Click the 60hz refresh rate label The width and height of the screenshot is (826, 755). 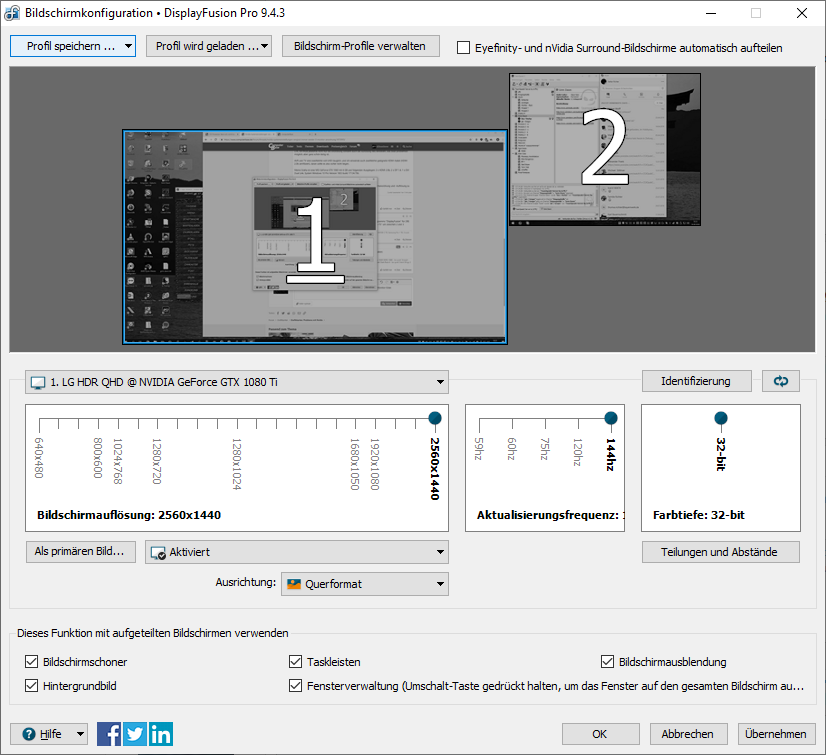coord(512,449)
